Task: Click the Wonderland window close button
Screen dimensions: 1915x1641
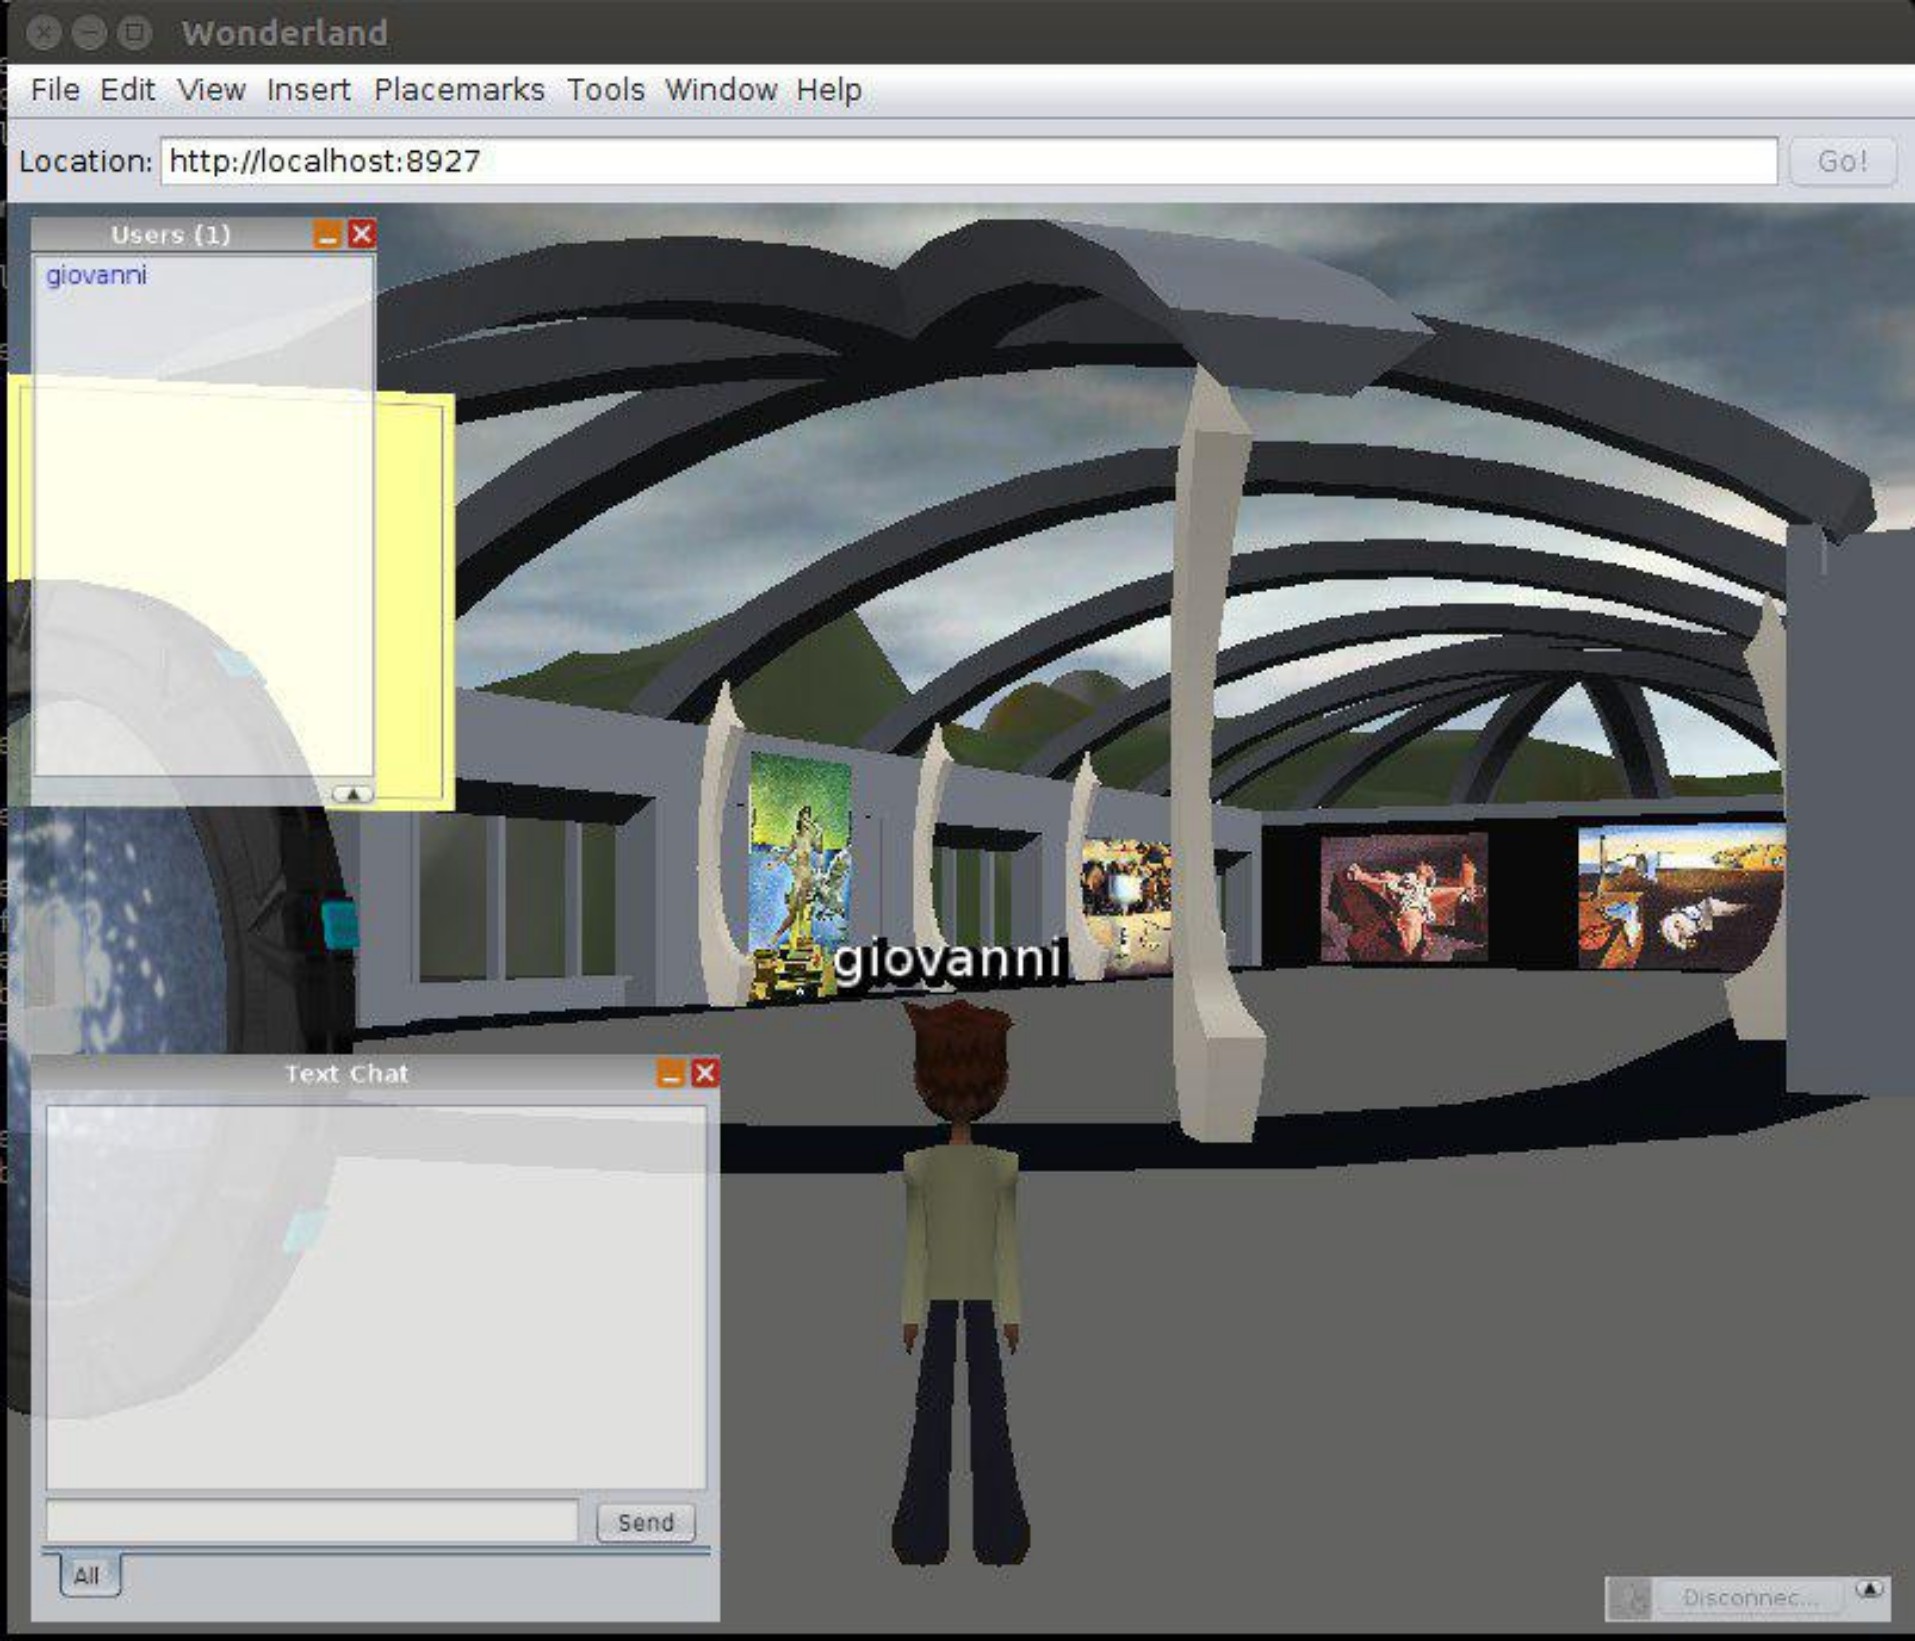Action: [44, 33]
